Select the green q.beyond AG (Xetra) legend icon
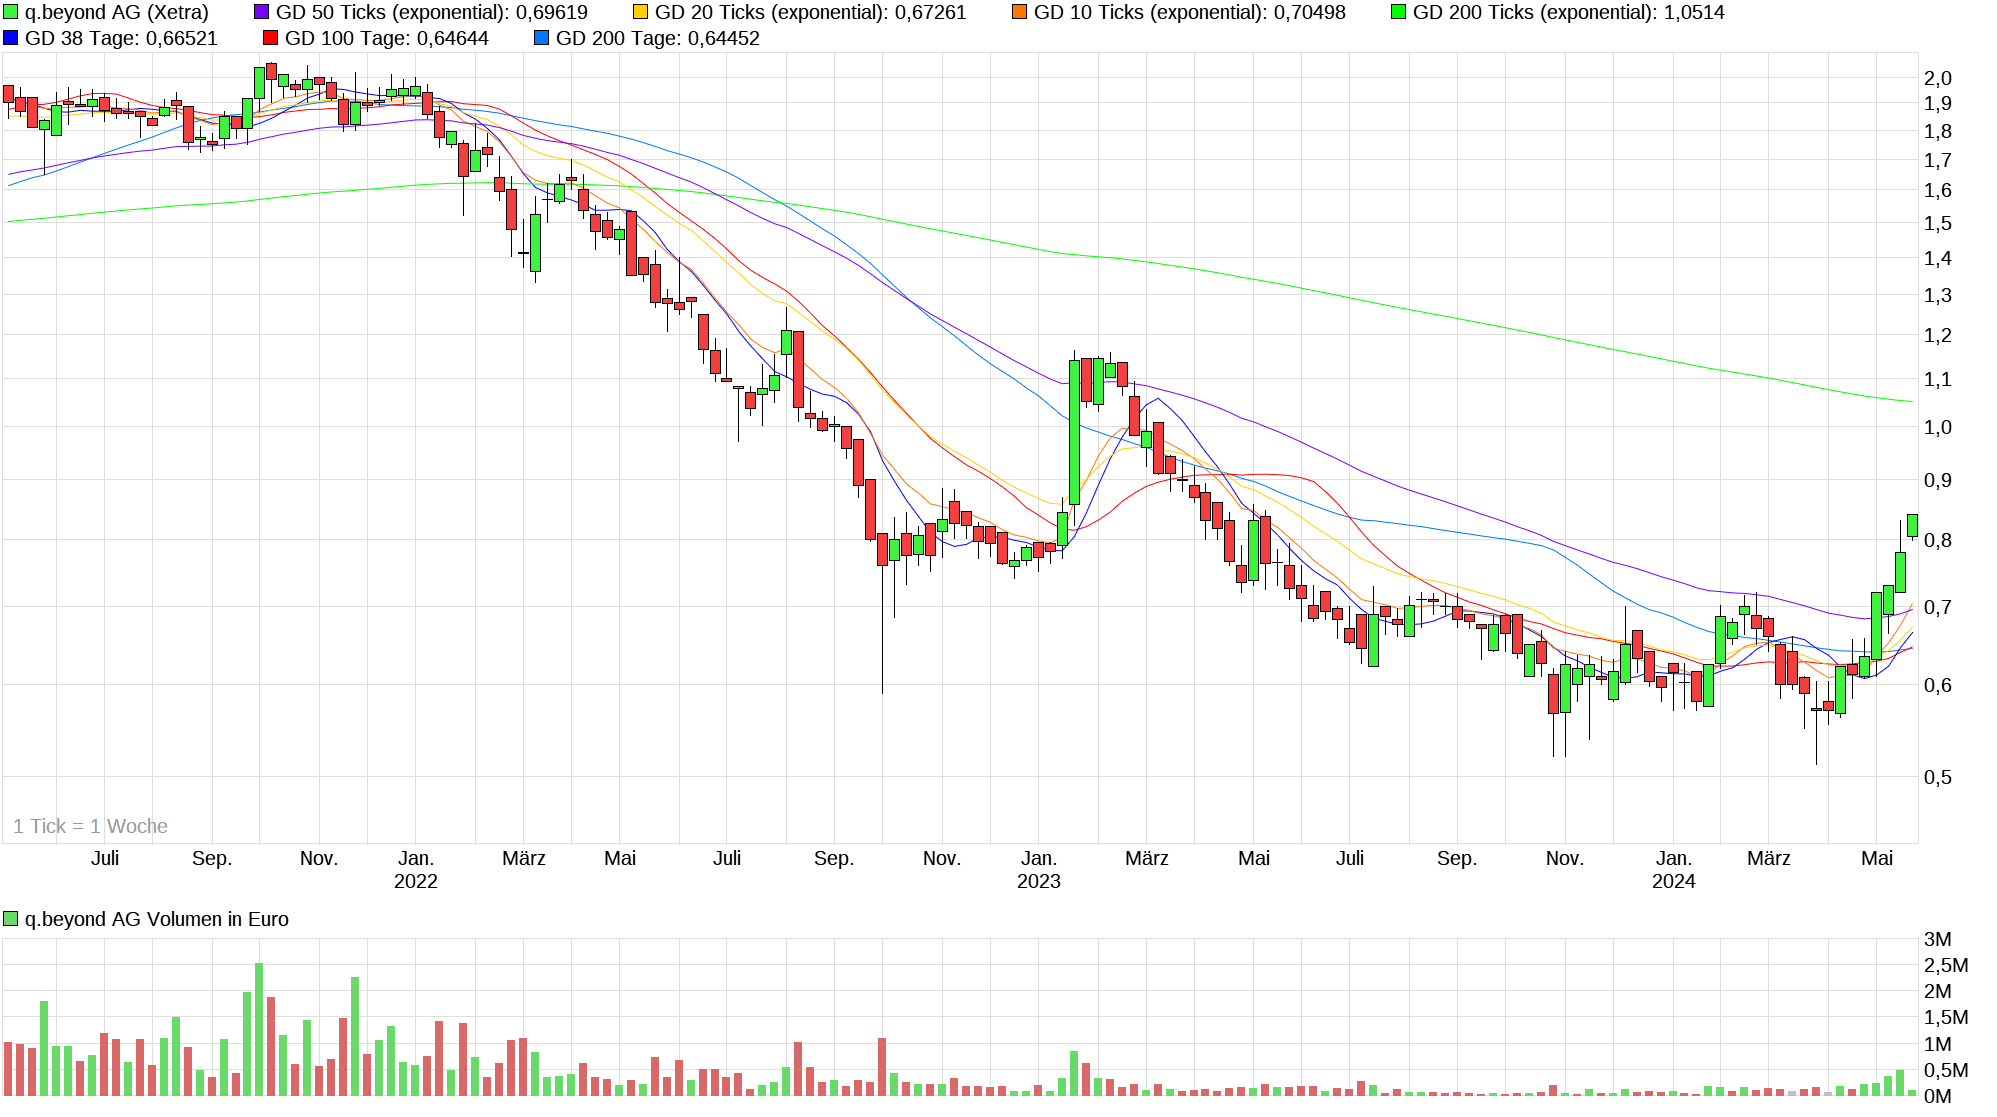1997x1117 pixels. [x=10, y=13]
